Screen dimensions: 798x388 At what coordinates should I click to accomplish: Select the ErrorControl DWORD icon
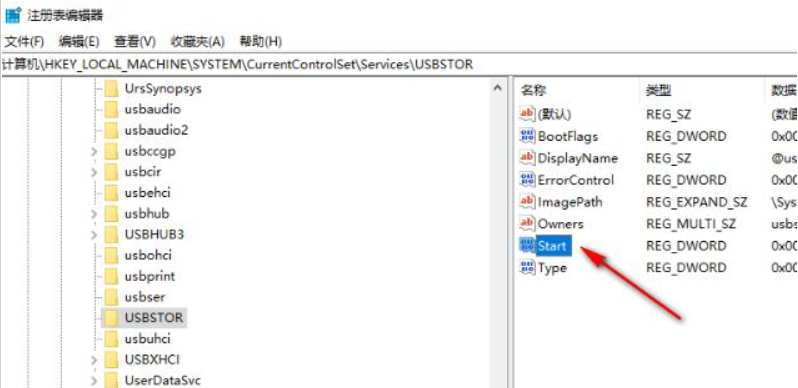tap(527, 180)
